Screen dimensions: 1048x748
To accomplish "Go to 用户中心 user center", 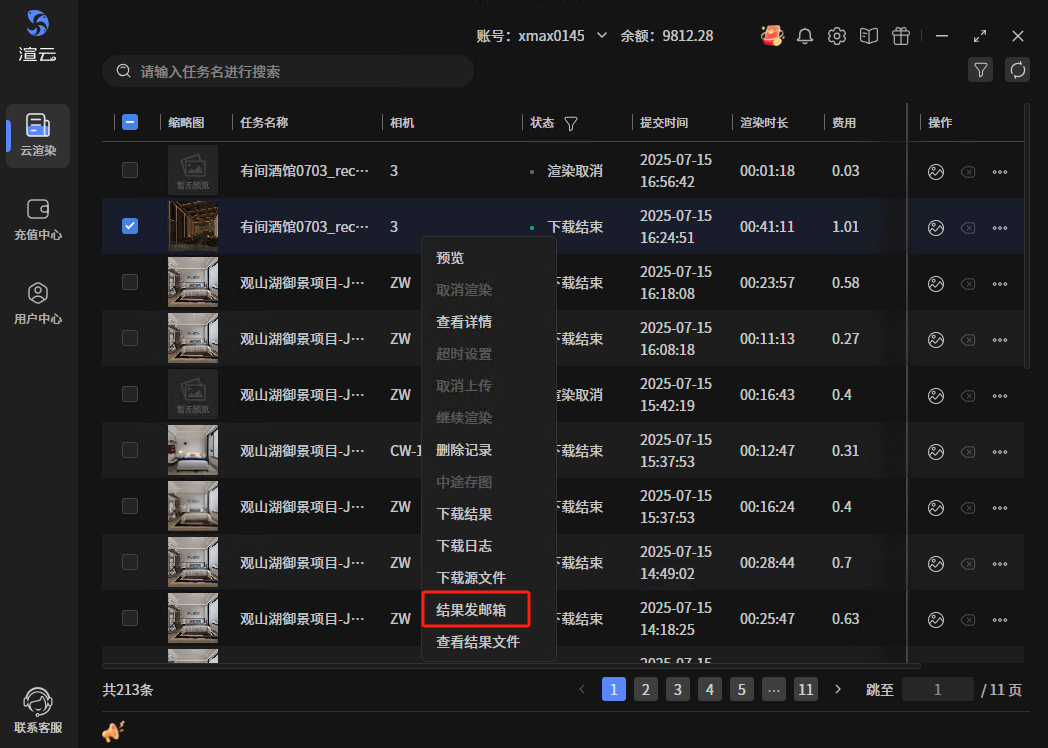I will coord(38,303).
